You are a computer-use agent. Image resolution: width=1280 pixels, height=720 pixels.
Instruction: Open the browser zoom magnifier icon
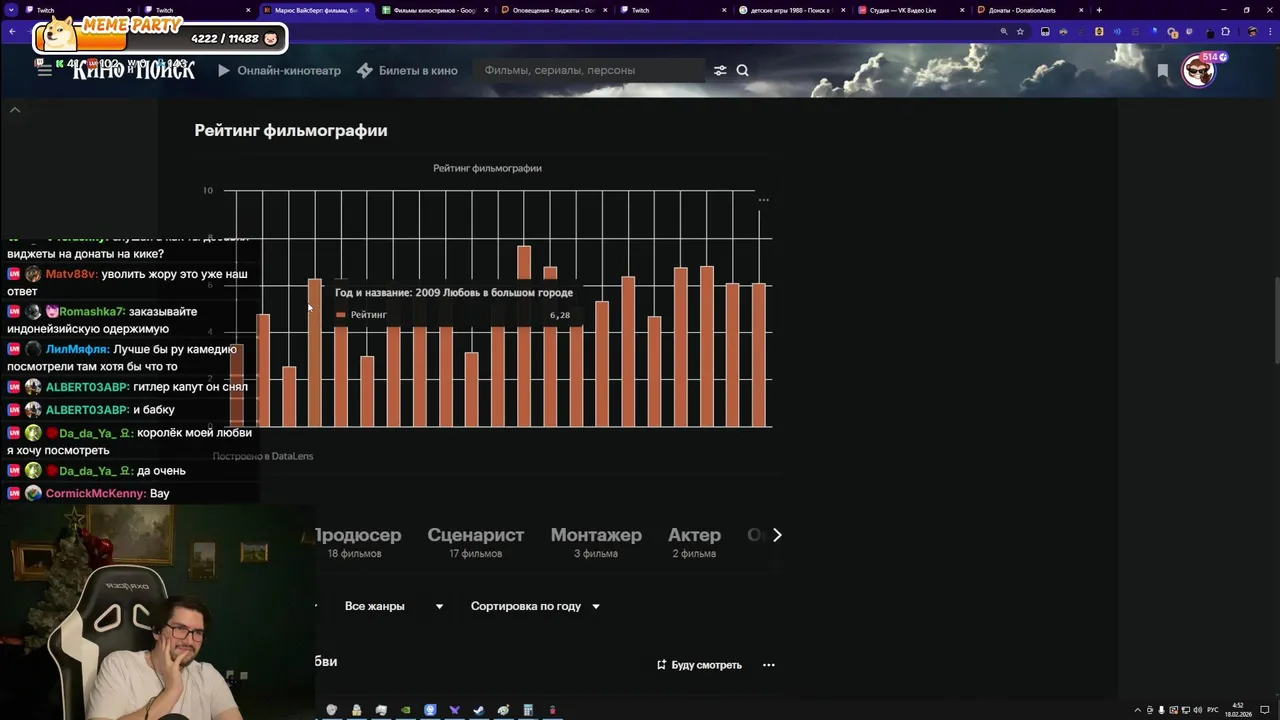[1003, 31]
